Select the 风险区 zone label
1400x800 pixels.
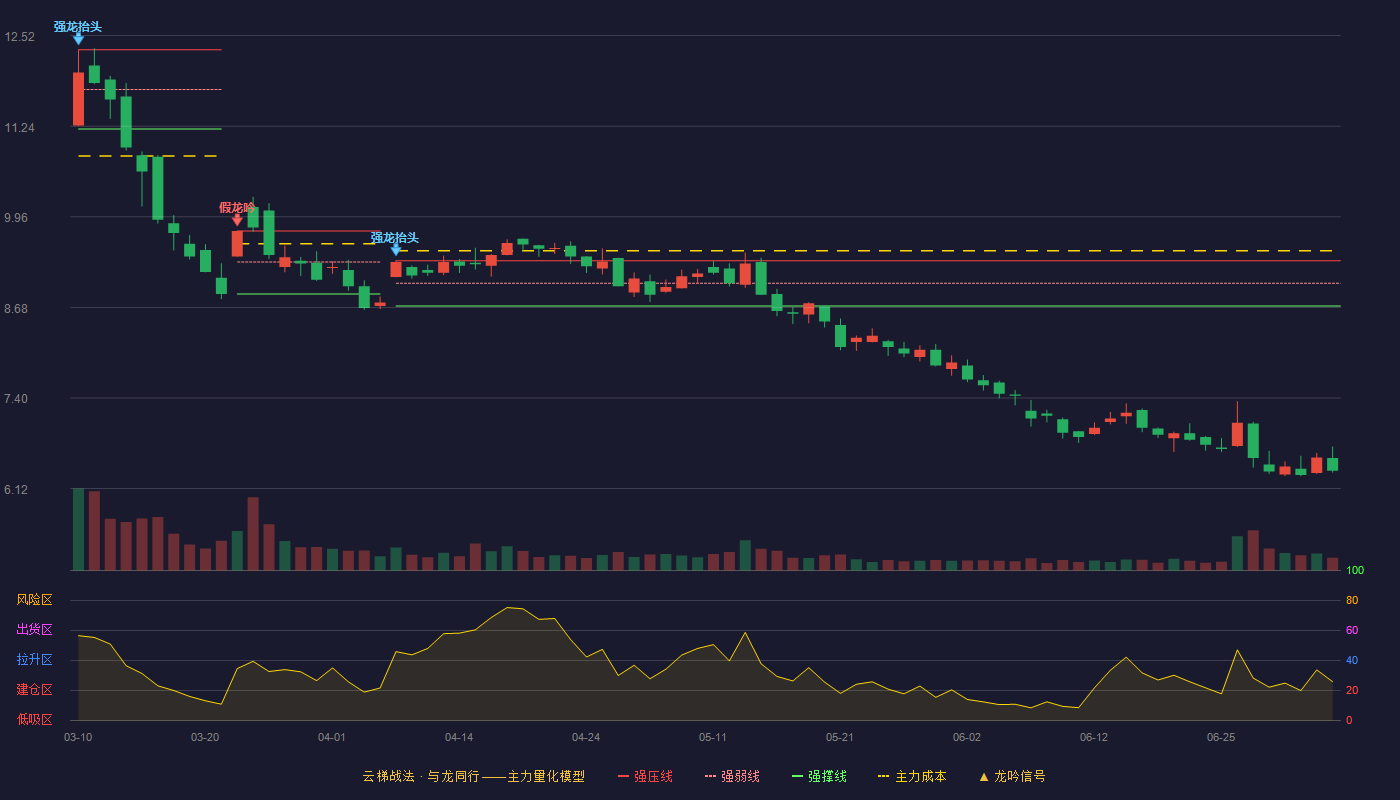(34, 600)
